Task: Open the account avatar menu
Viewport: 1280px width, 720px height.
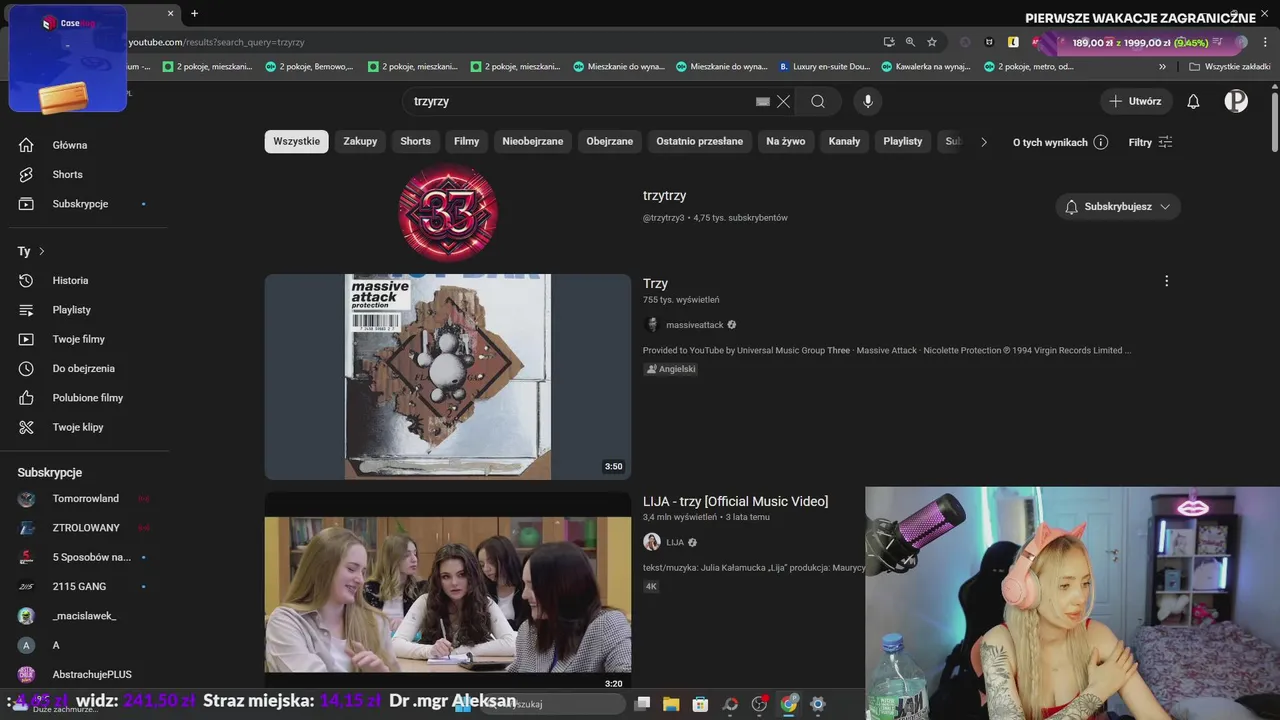Action: (1236, 101)
